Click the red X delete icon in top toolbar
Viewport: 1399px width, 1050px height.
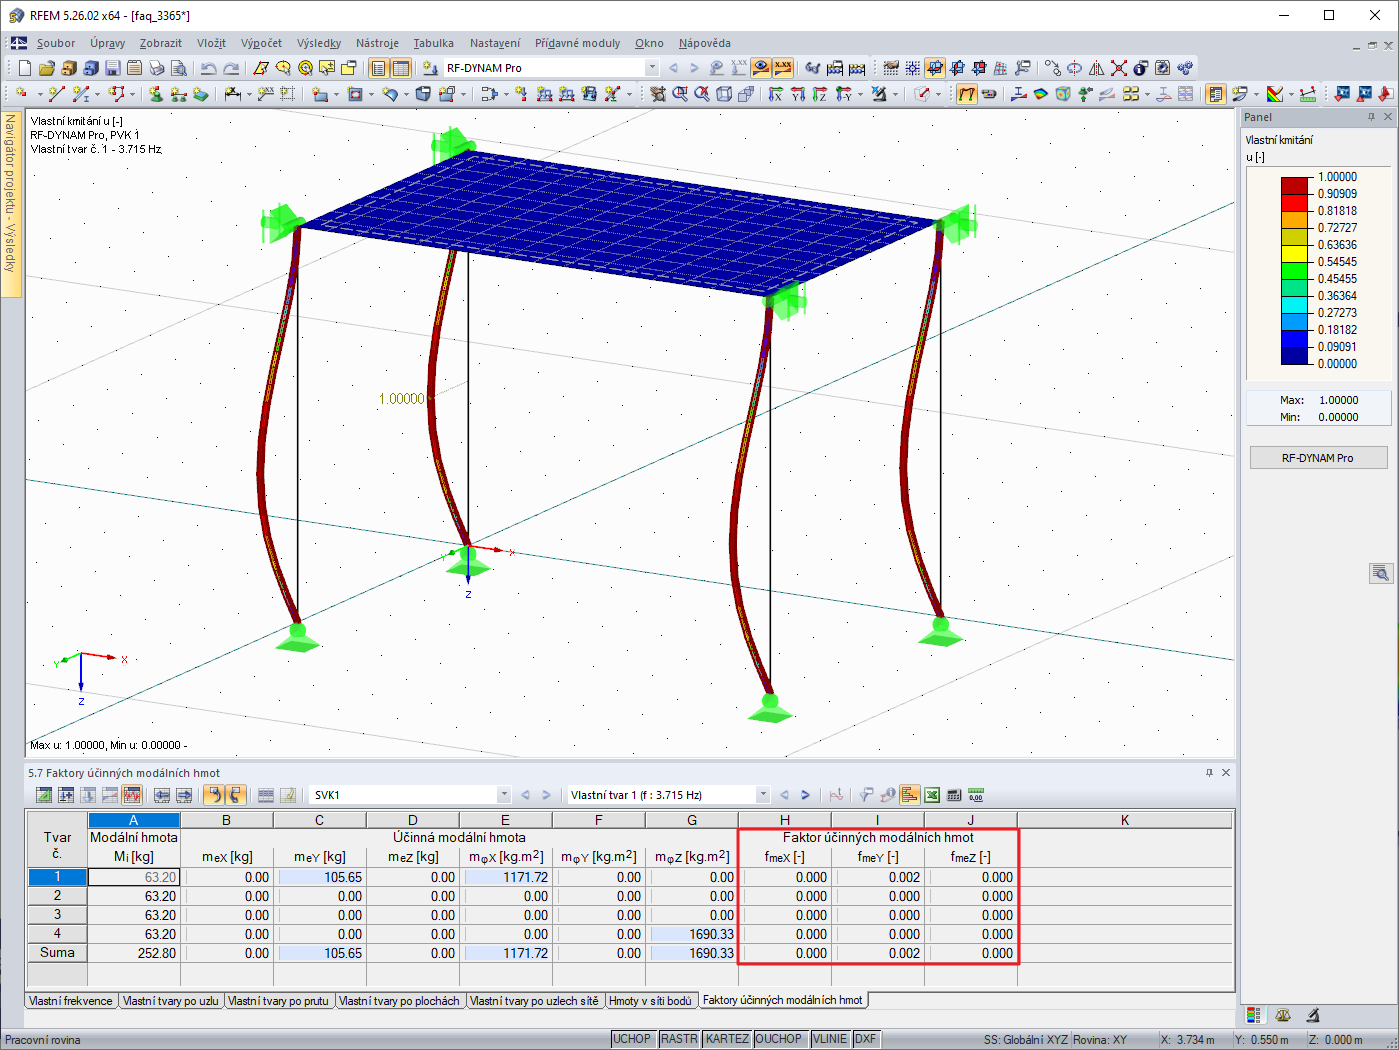coord(1119,68)
